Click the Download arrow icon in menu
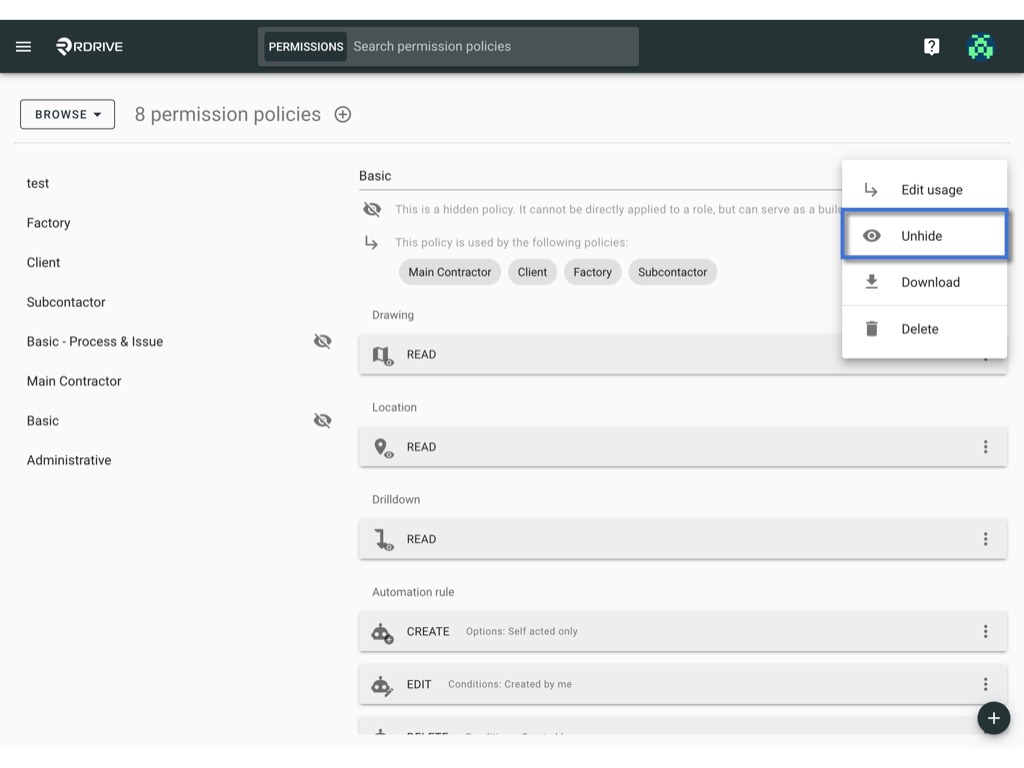Viewport: 1024px width, 768px height. 871,281
